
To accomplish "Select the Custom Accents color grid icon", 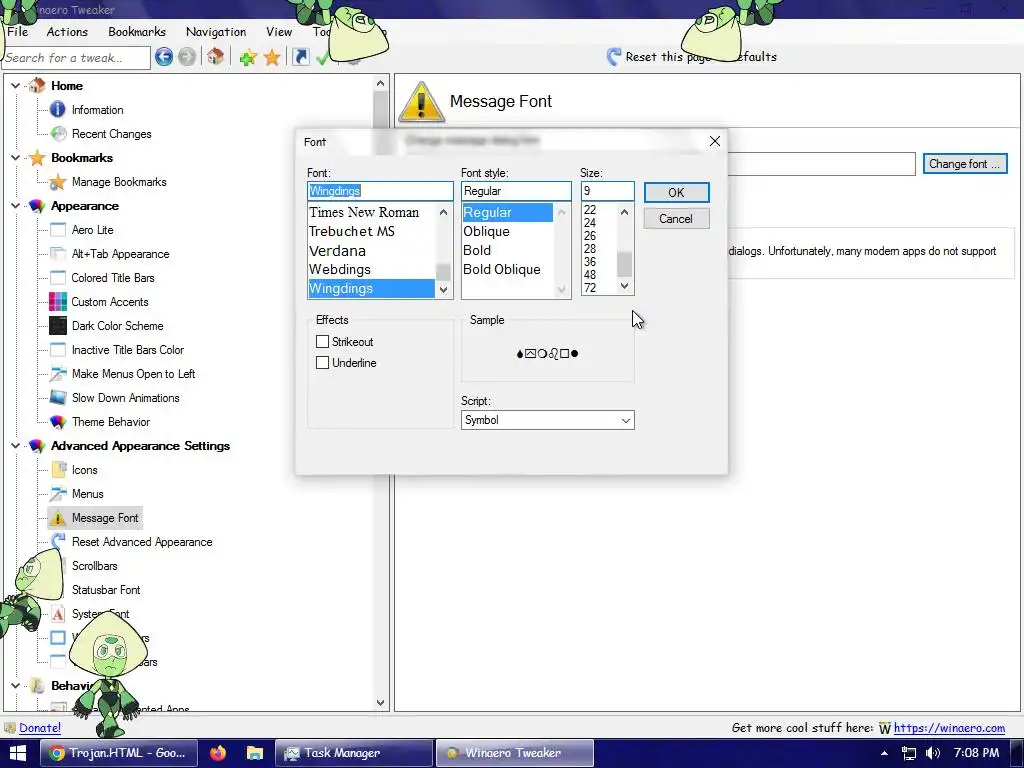I will tap(57, 302).
